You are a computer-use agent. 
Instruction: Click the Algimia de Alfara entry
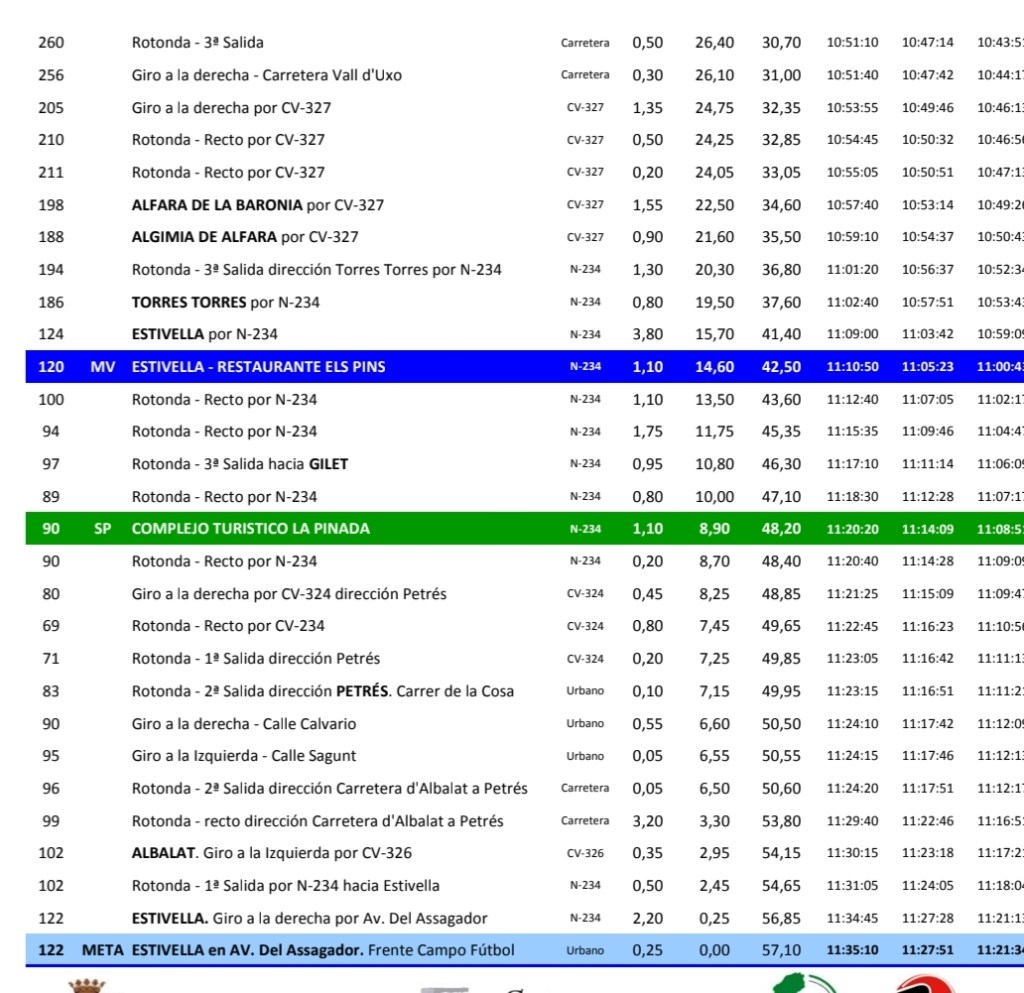(245, 237)
